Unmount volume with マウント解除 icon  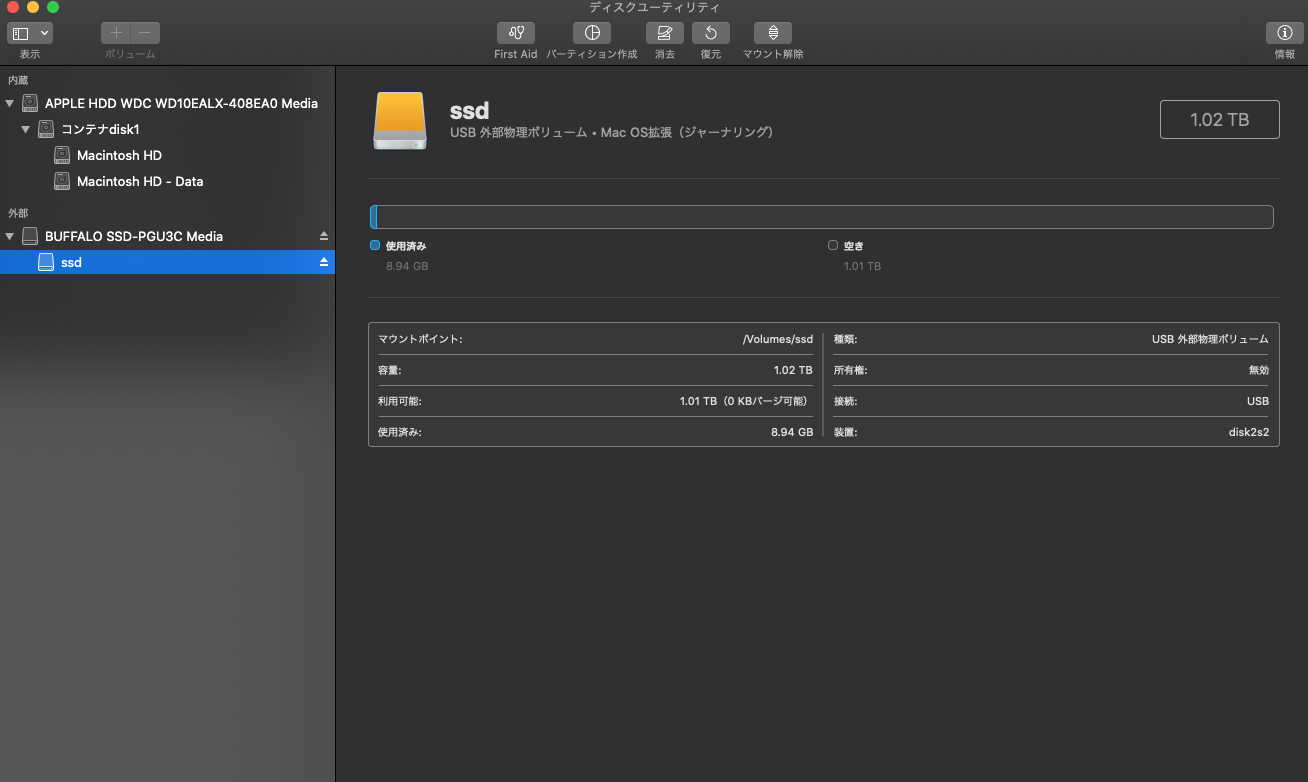(772, 33)
